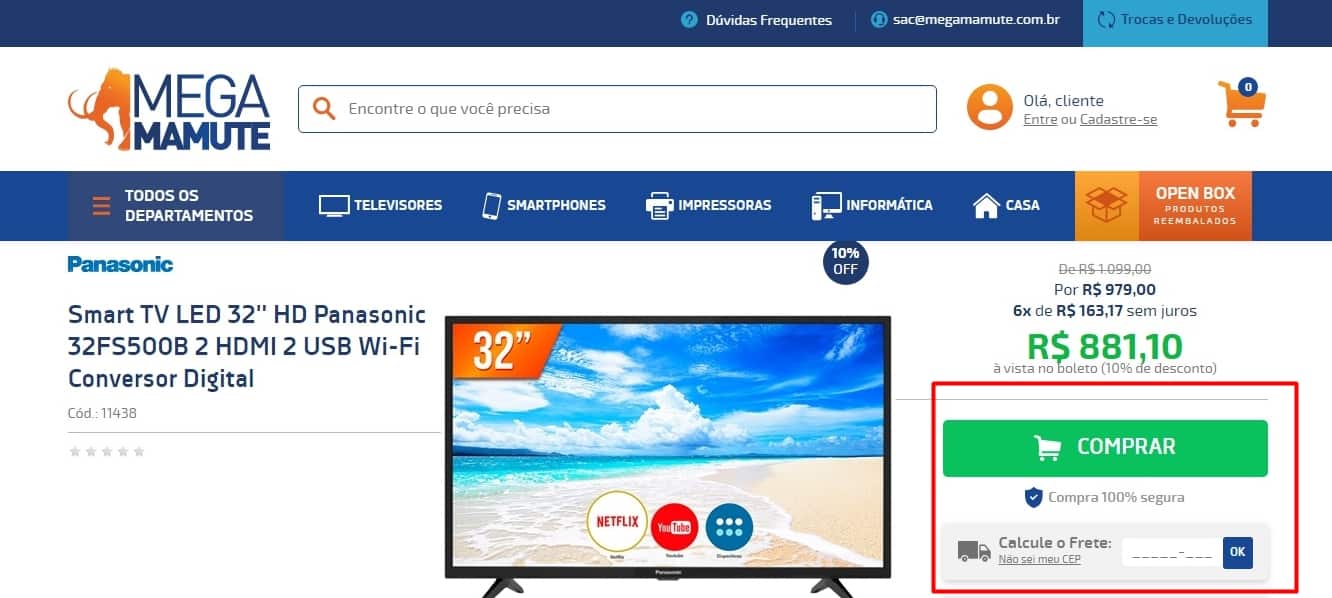This screenshot has width=1332, height=598.
Task: Click the Mega Mamute logo
Action: point(169,109)
